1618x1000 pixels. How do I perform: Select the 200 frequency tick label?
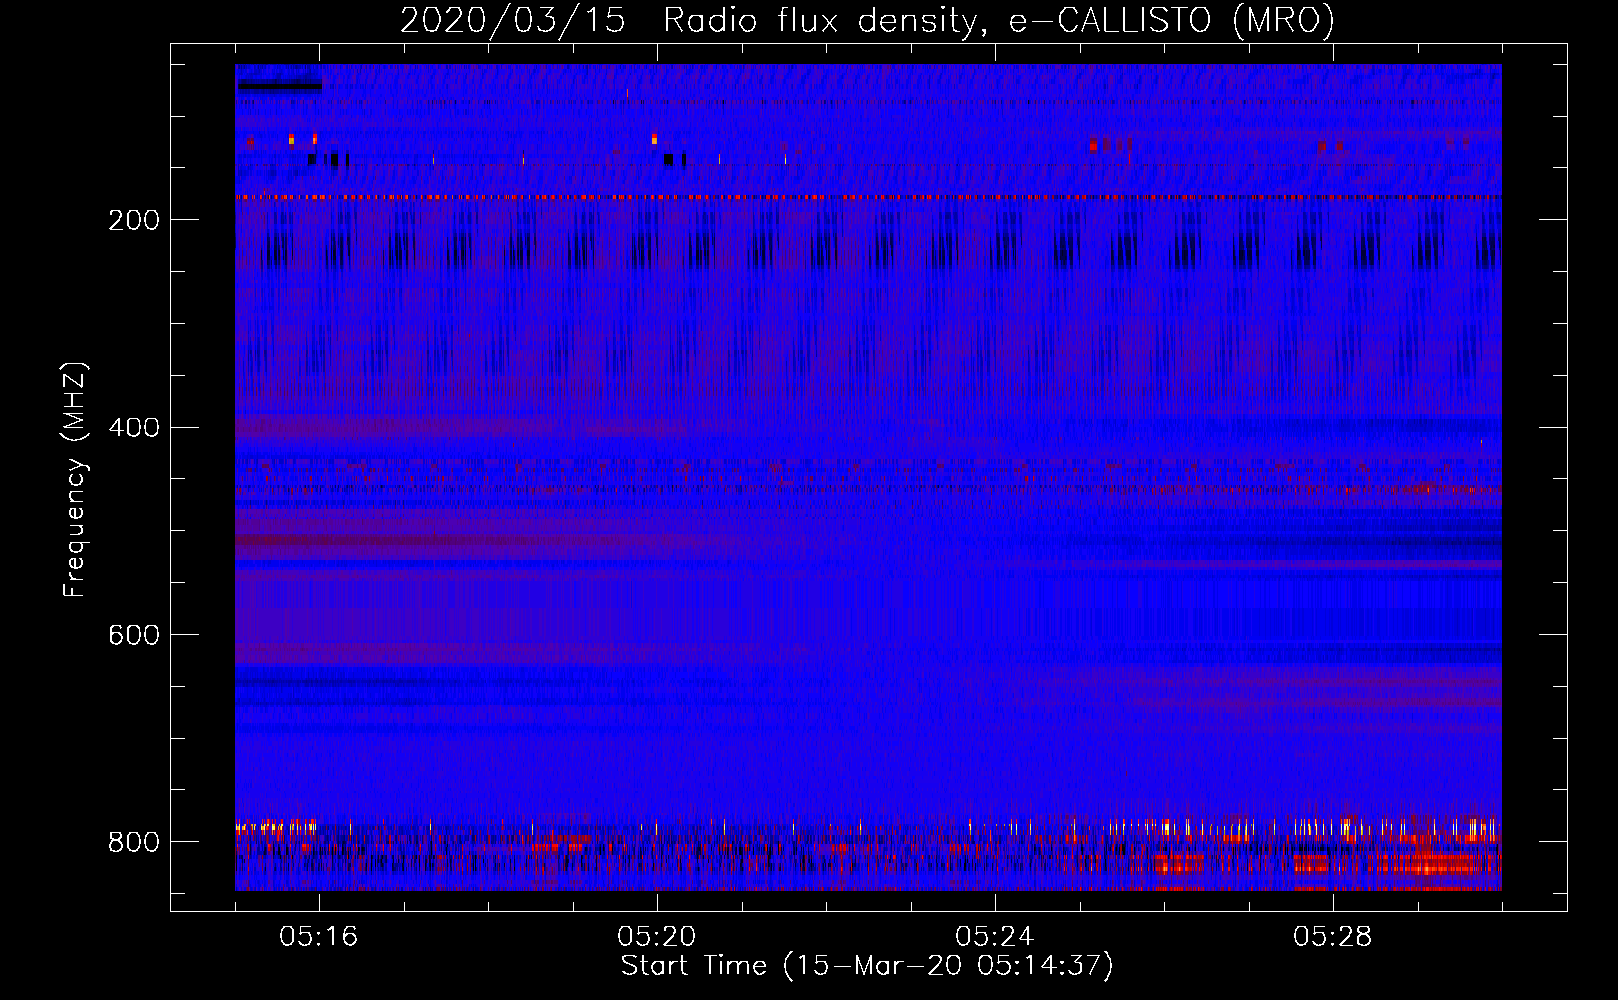click(x=134, y=221)
